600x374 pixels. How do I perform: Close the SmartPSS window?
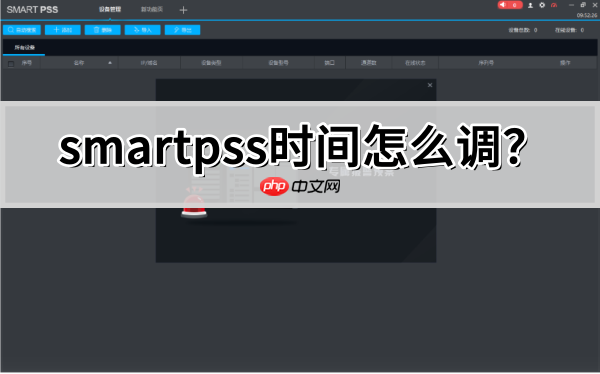point(595,5)
